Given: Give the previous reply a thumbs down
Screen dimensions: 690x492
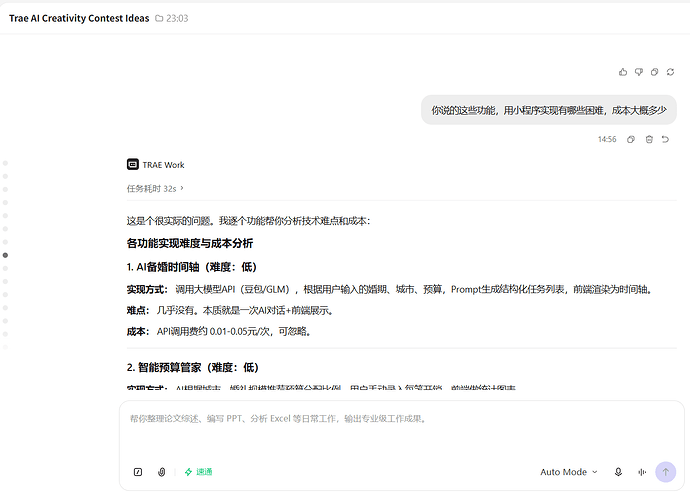Looking at the screenshot, I should [x=639, y=72].
